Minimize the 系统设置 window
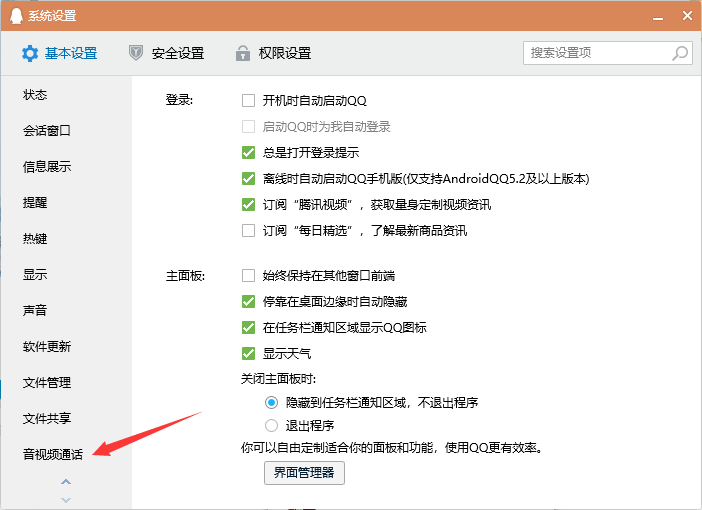The image size is (702, 510). pyautogui.click(x=658, y=17)
